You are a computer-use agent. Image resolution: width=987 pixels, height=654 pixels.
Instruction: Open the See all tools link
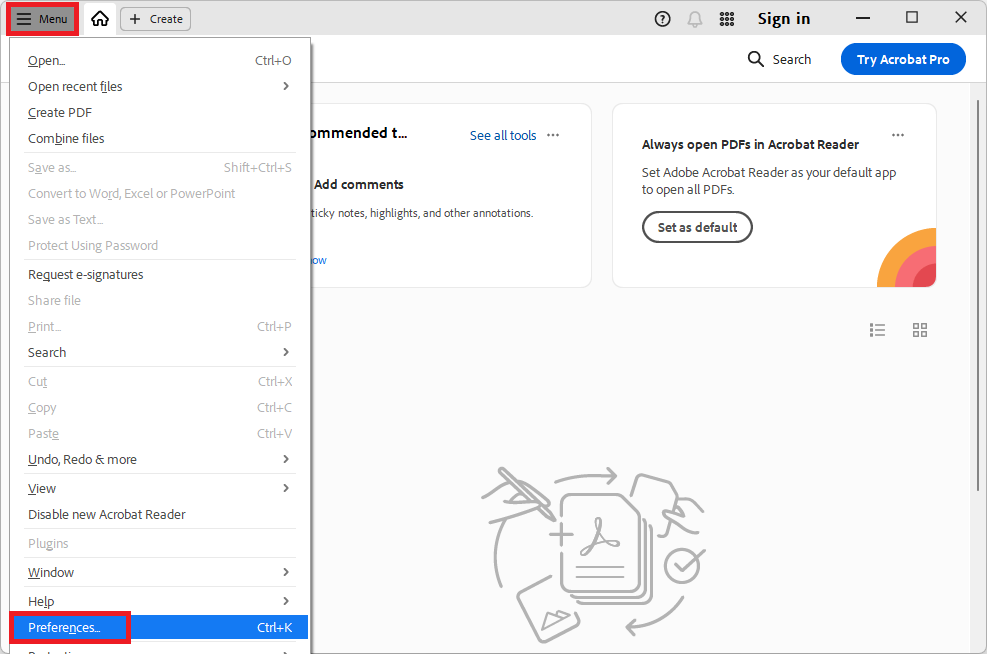click(503, 135)
